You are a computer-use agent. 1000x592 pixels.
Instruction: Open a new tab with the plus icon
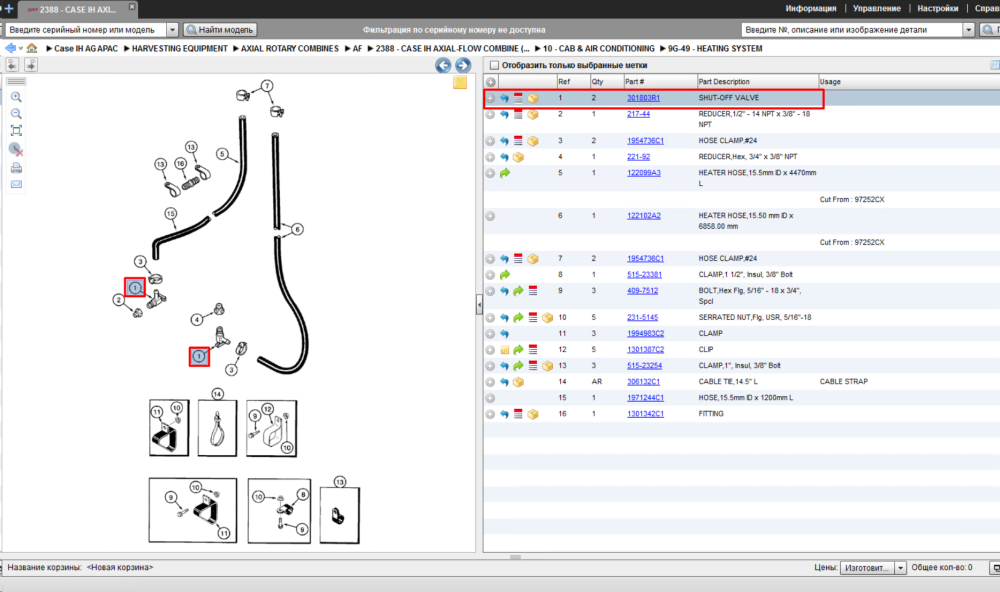click(9, 9)
